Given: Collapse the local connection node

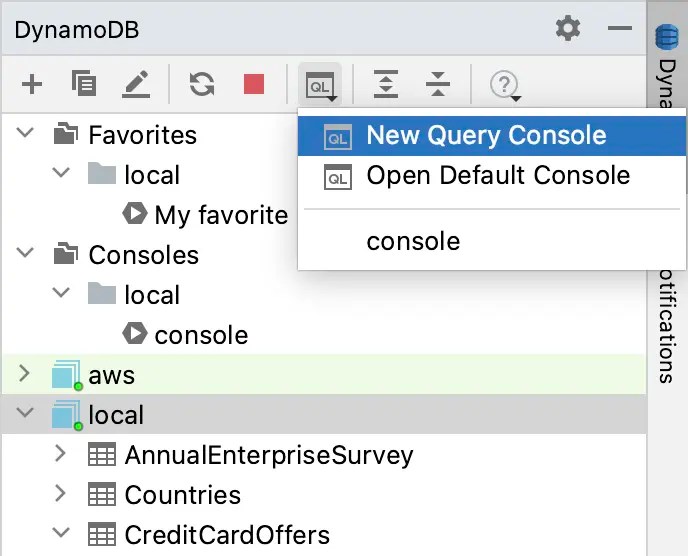Looking at the screenshot, I should click(x=25, y=413).
